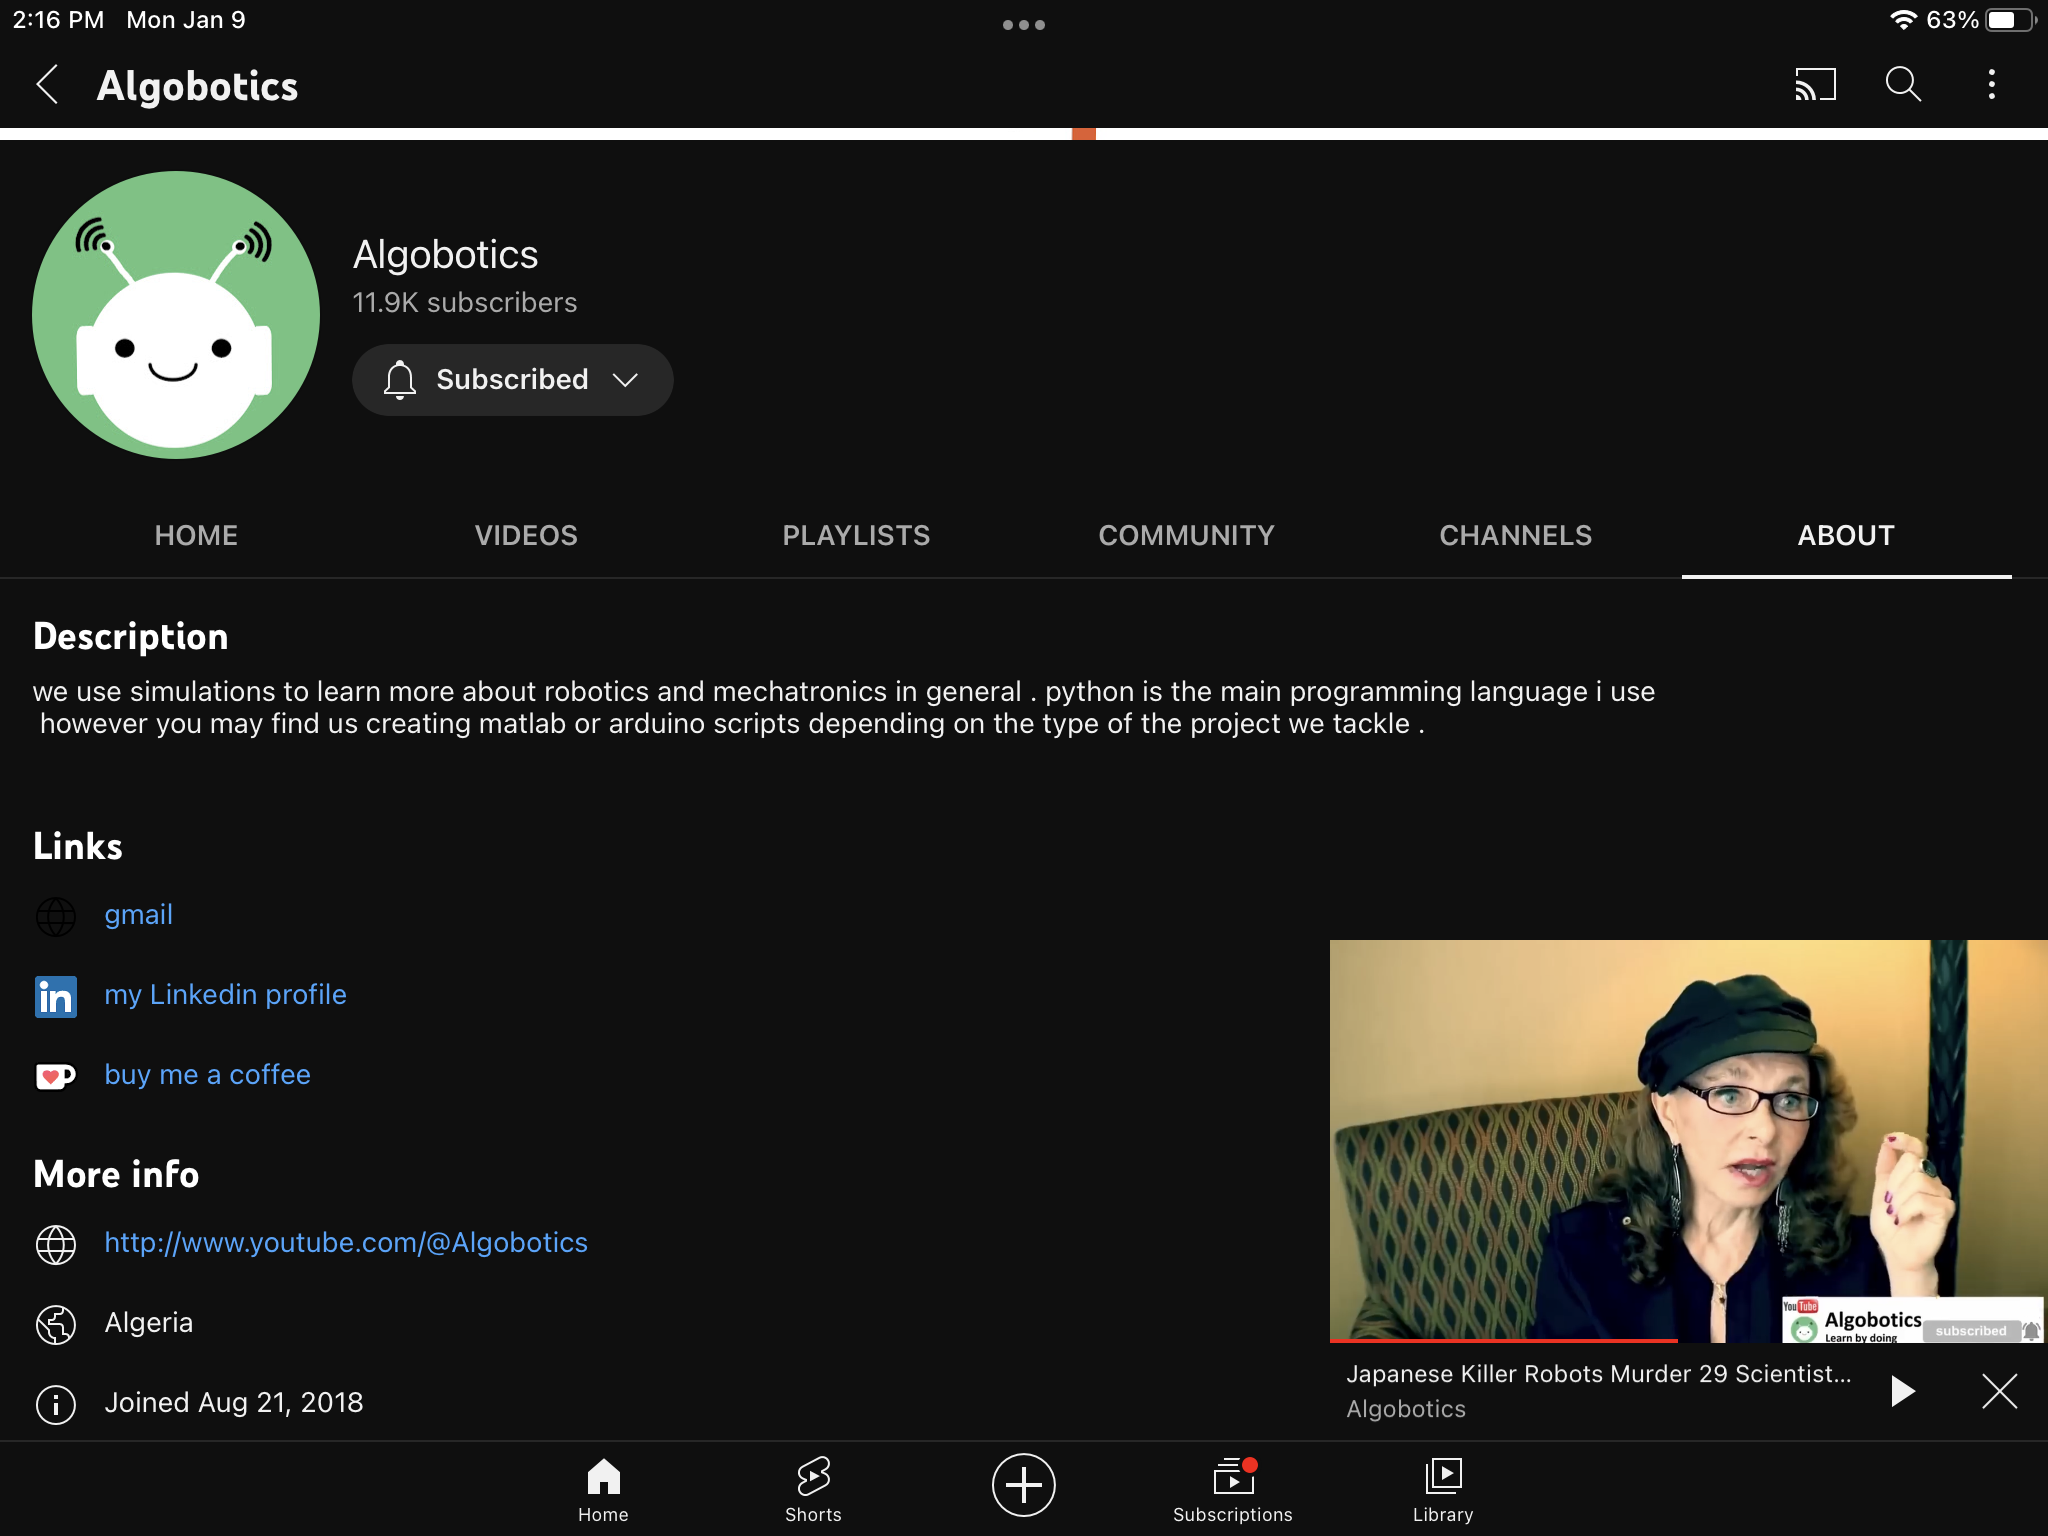Click the globe icon beside channel URL
Screen dimensions: 2048x1536
coord(56,1244)
